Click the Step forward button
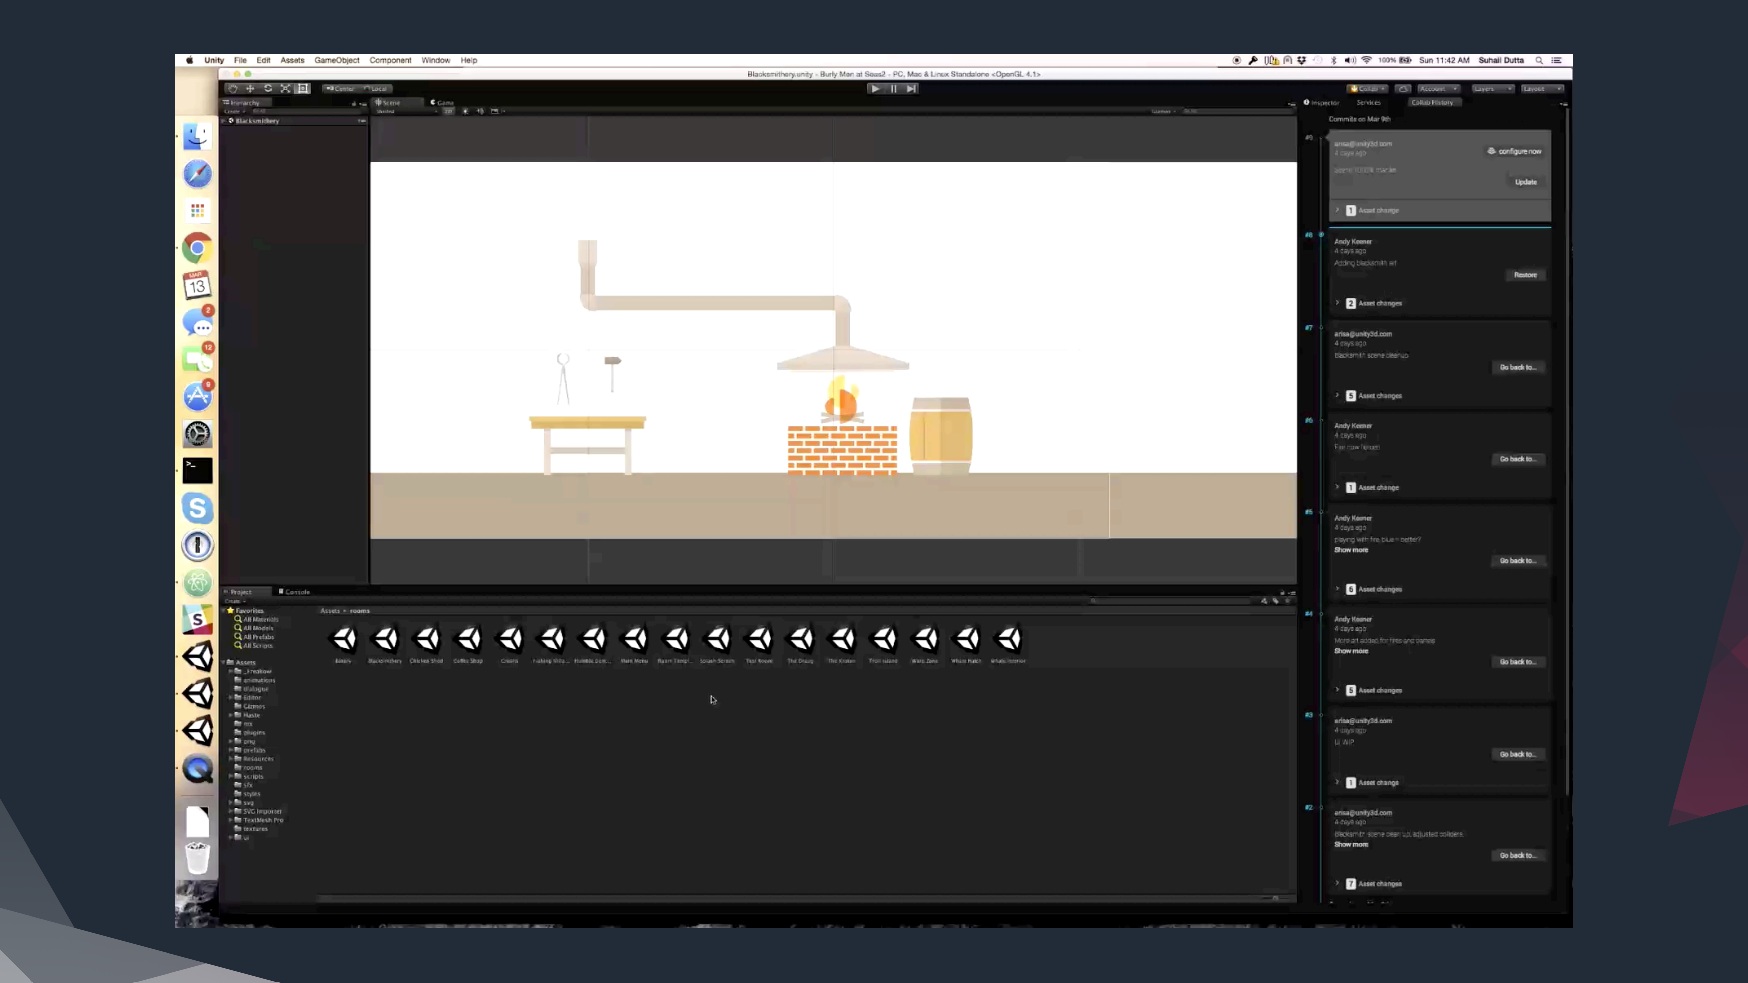 [x=911, y=89]
